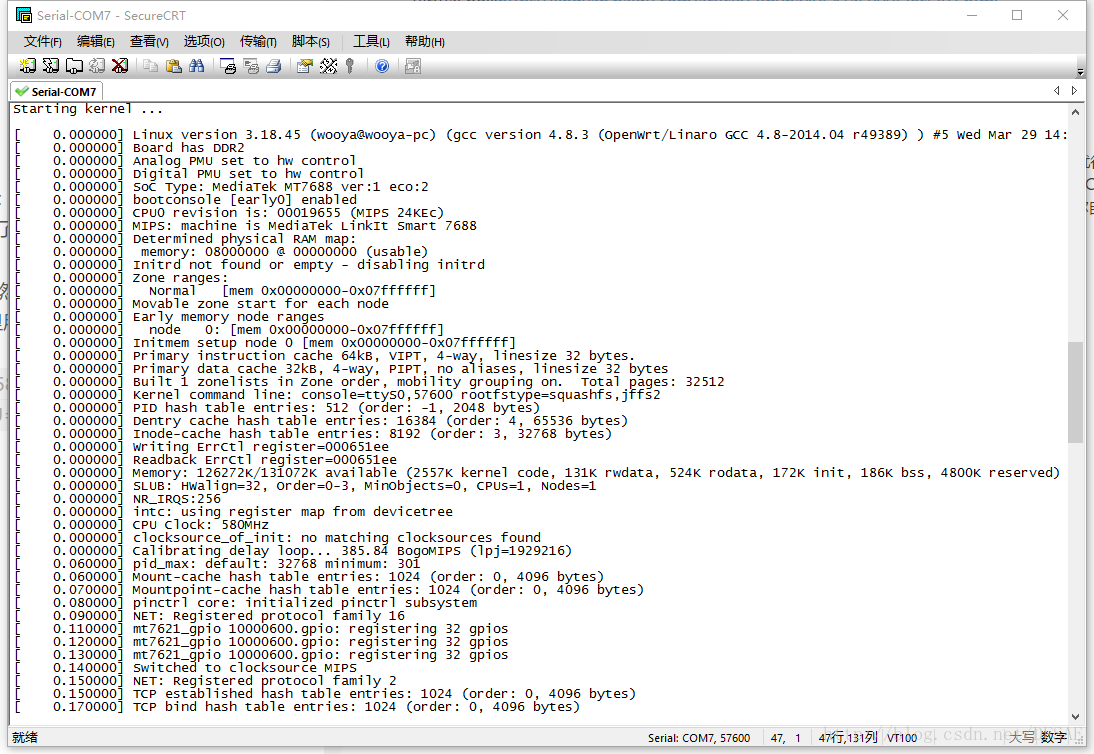Click the Print Selection icon
The height and width of the screenshot is (754, 1094).
[x=251, y=66]
